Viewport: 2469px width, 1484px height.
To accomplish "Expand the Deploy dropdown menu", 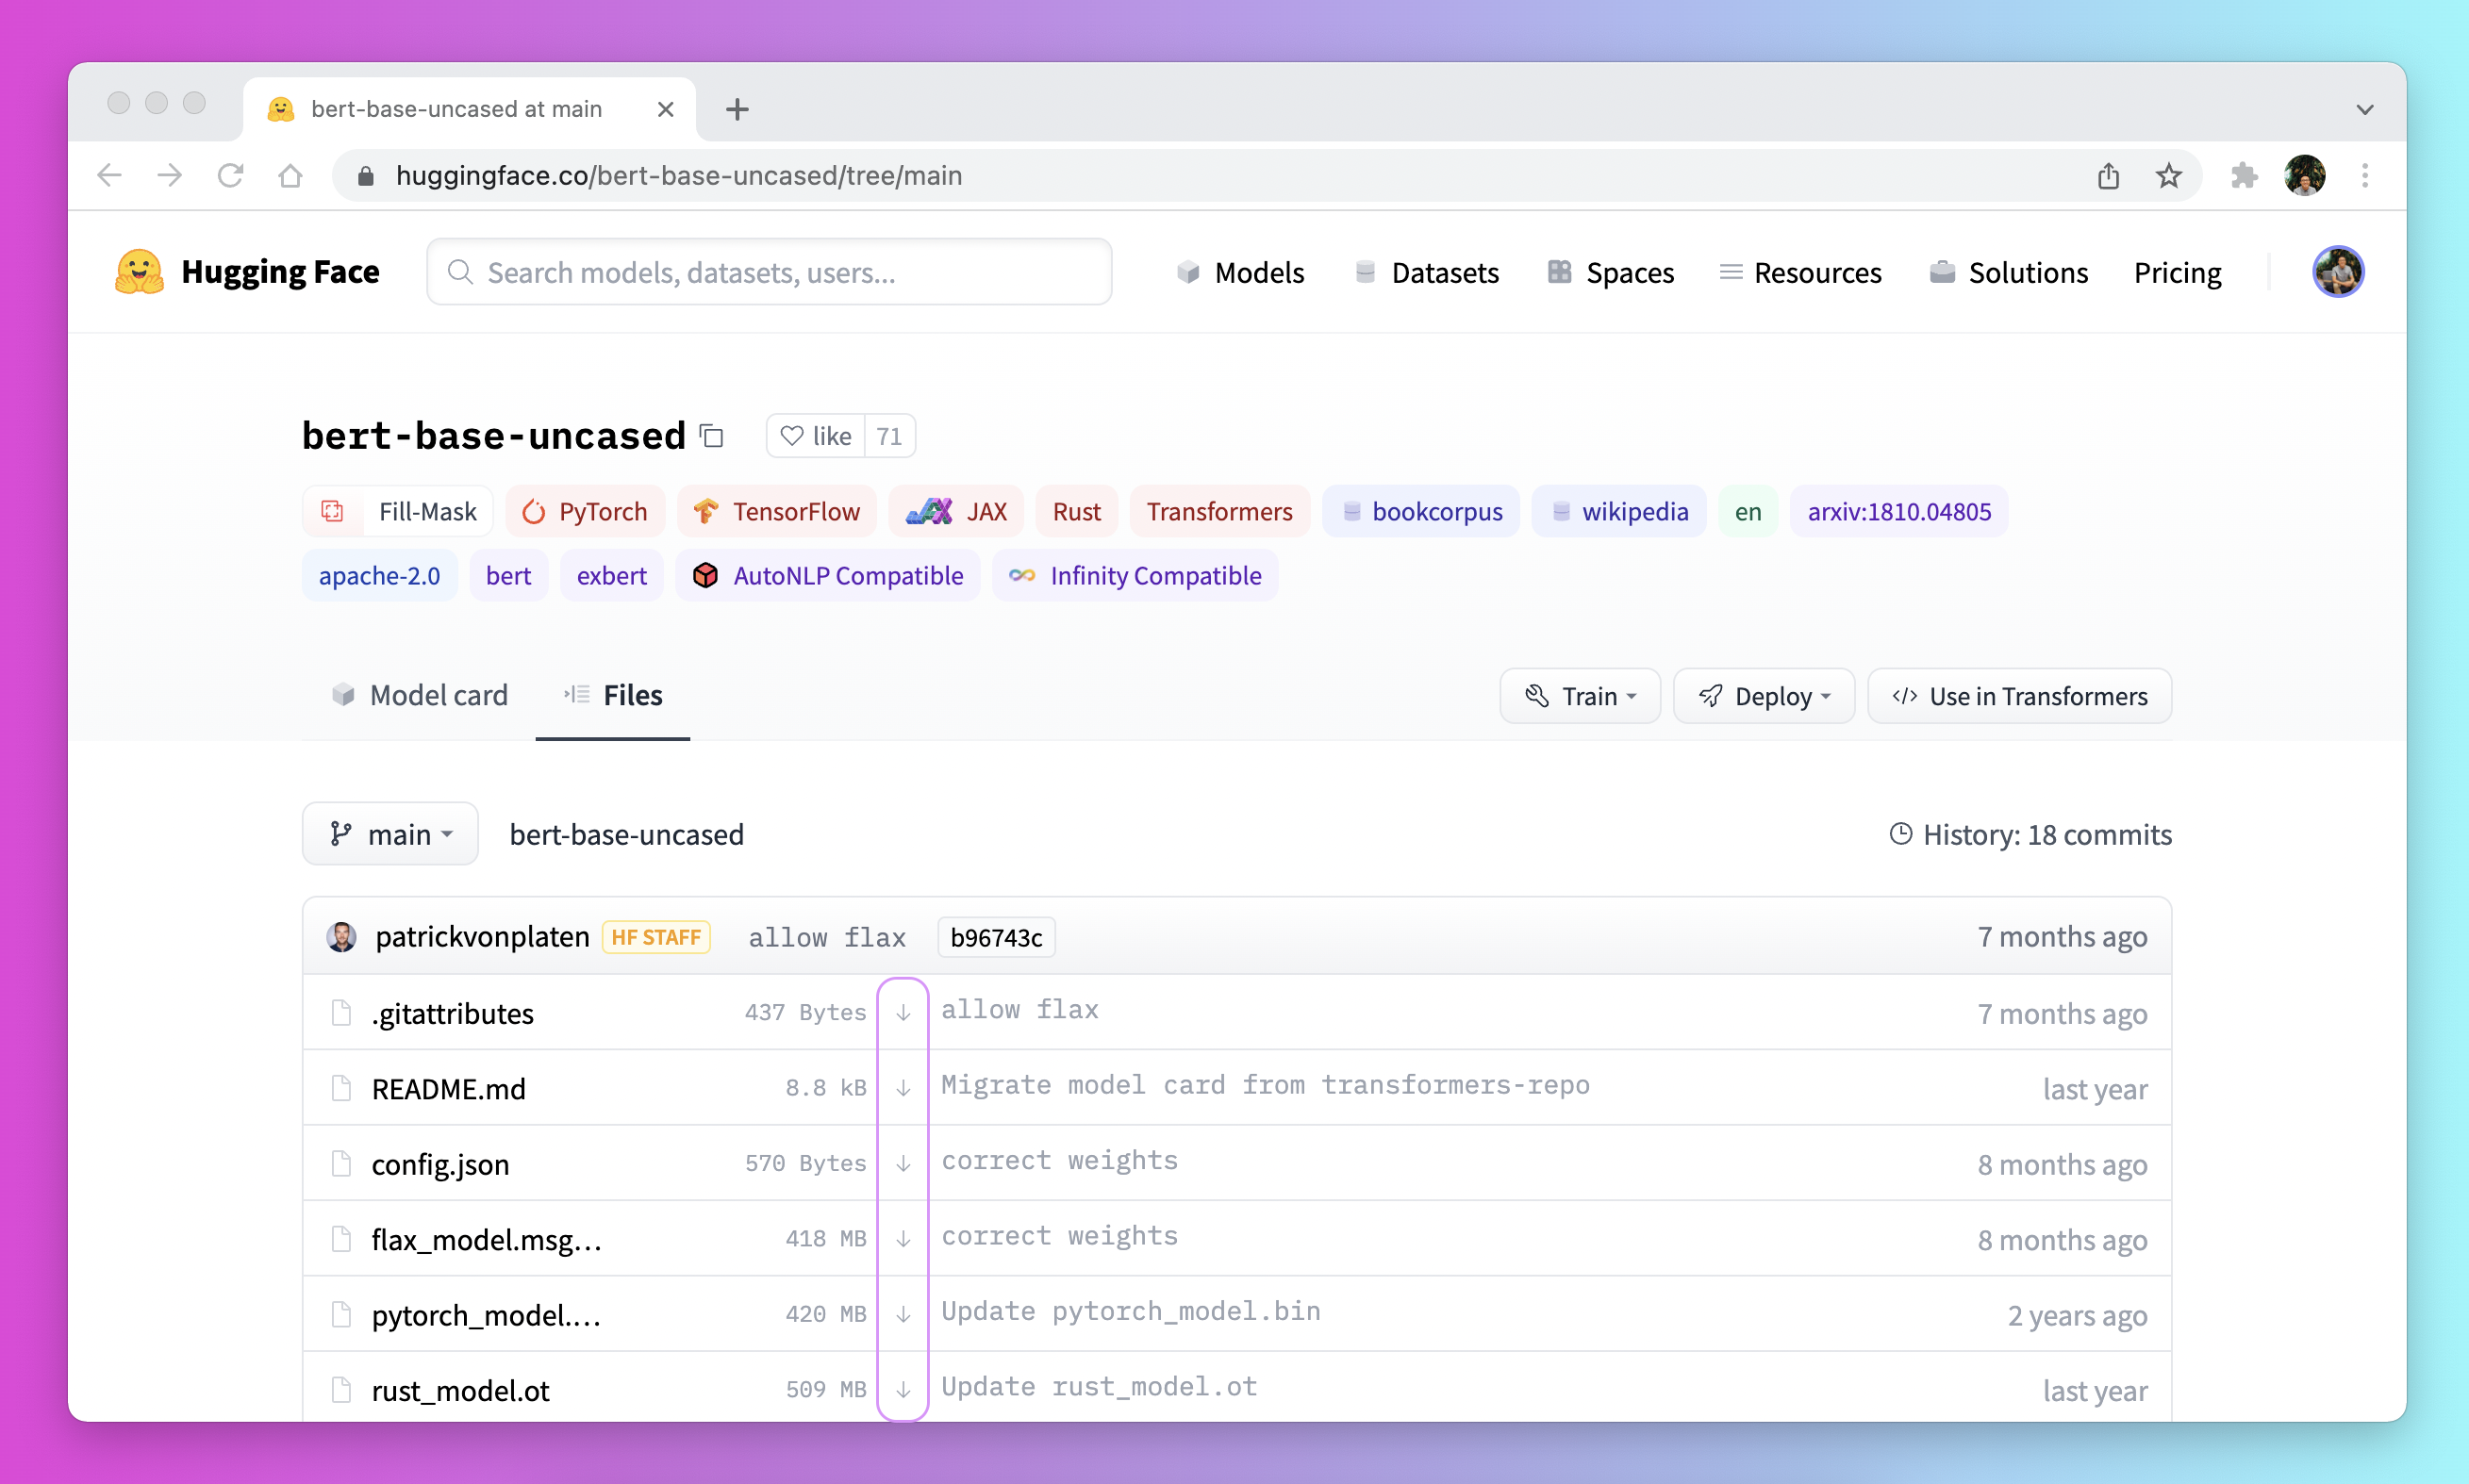I will (x=1762, y=695).
